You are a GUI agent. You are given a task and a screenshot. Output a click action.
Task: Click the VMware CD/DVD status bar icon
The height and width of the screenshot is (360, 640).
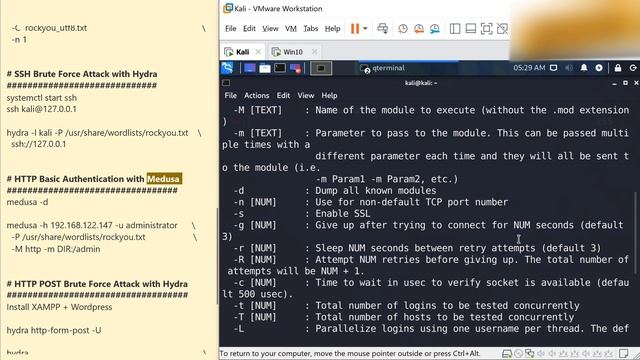click(x=518, y=353)
